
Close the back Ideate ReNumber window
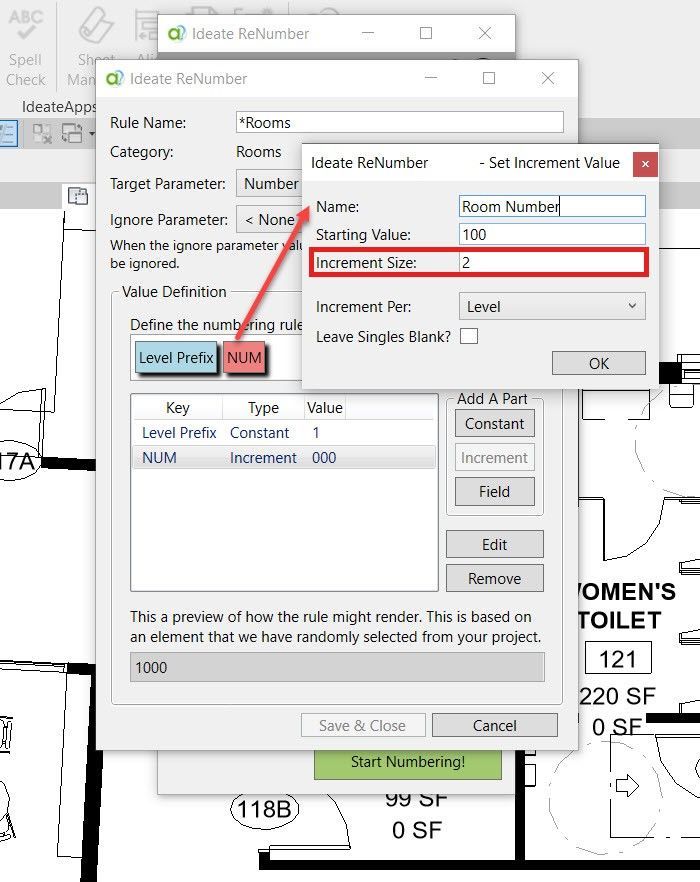pos(485,33)
